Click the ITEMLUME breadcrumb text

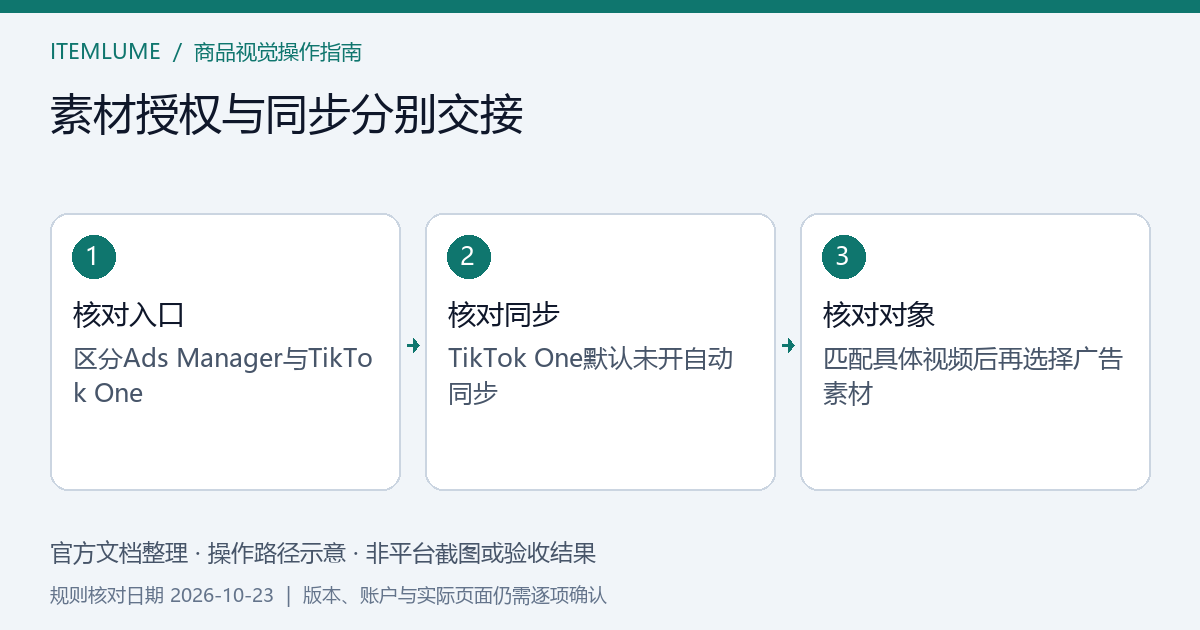point(105,52)
